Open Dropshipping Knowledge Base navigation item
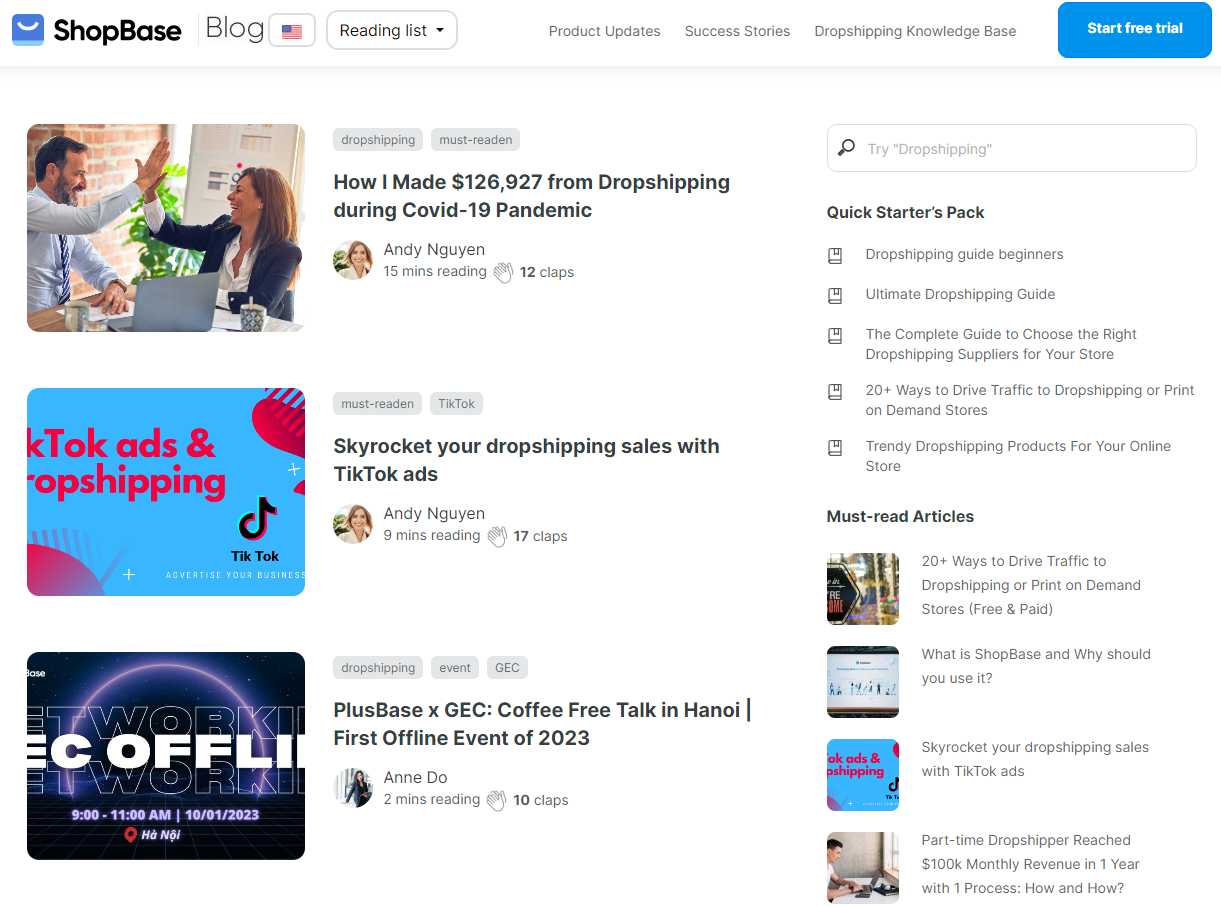This screenshot has width=1221, height=906. [x=916, y=31]
